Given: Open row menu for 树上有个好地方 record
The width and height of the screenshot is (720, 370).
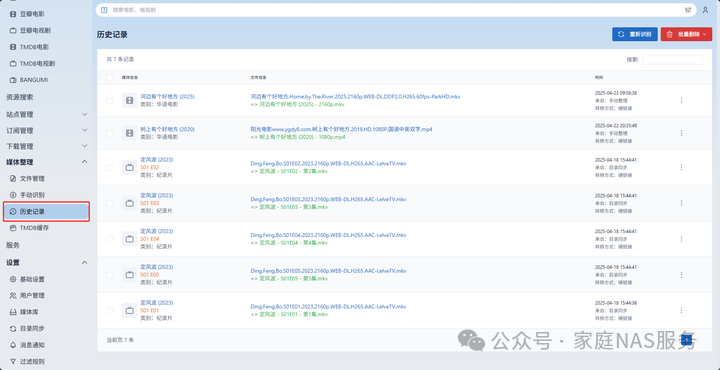Looking at the screenshot, I should point(681,133).
